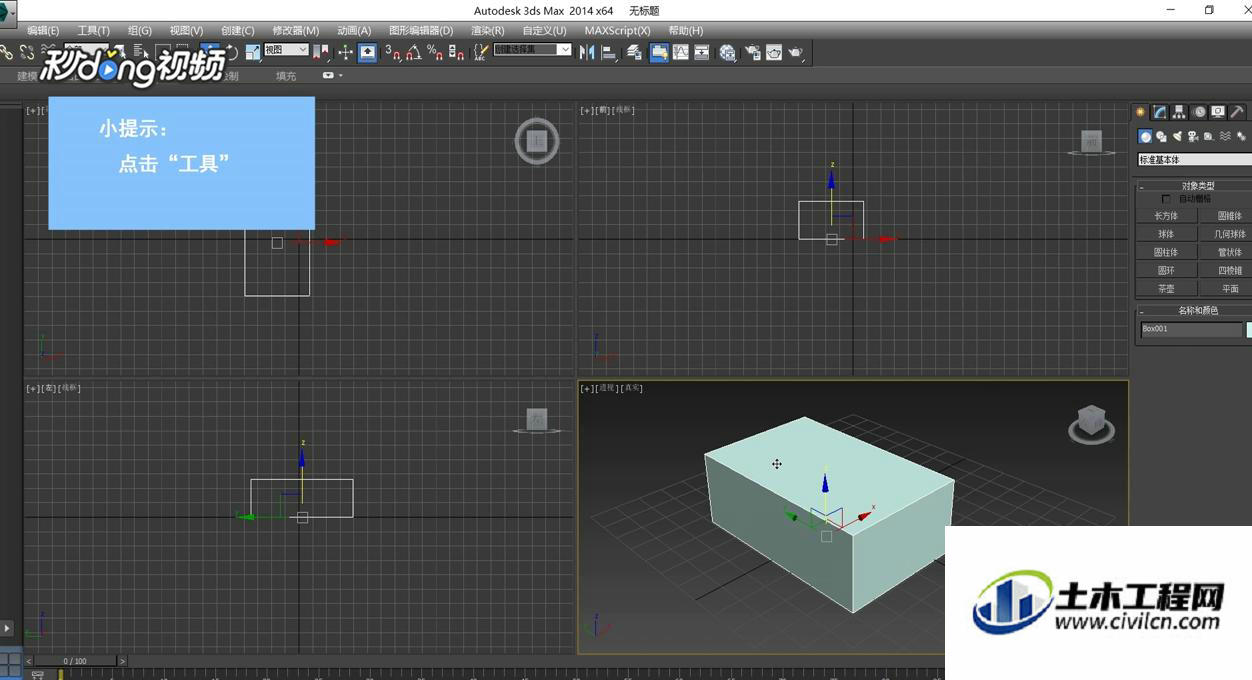The height and width of the screenshot is (680, 1252).
Task: Click the Align tool icon
Action: [609, 52]
